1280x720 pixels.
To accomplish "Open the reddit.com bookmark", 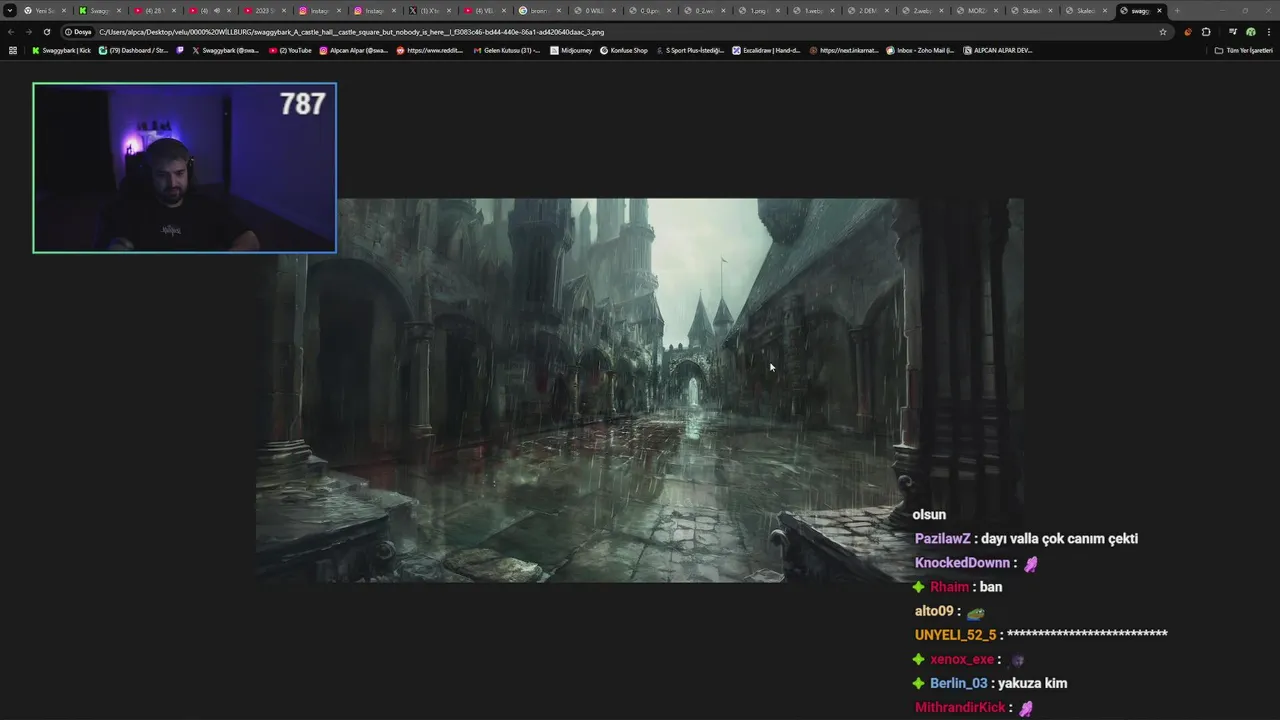I will click(x=430, y=50).
